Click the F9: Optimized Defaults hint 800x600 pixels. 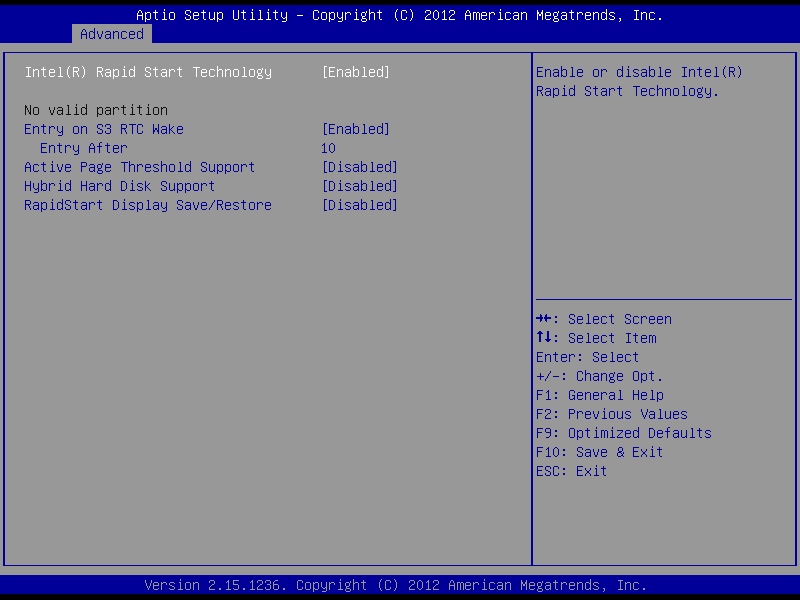[624, 433]
